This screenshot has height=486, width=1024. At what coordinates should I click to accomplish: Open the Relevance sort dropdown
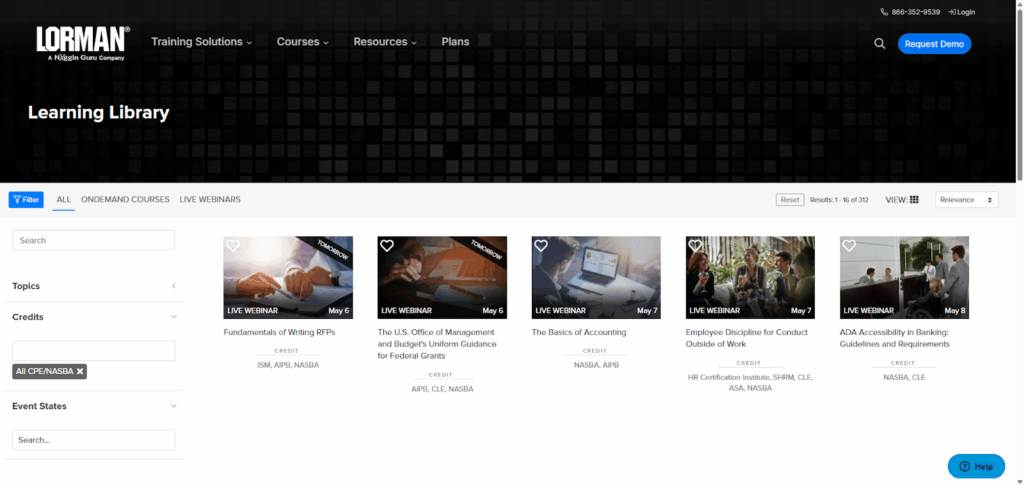(x=966, y=200)
